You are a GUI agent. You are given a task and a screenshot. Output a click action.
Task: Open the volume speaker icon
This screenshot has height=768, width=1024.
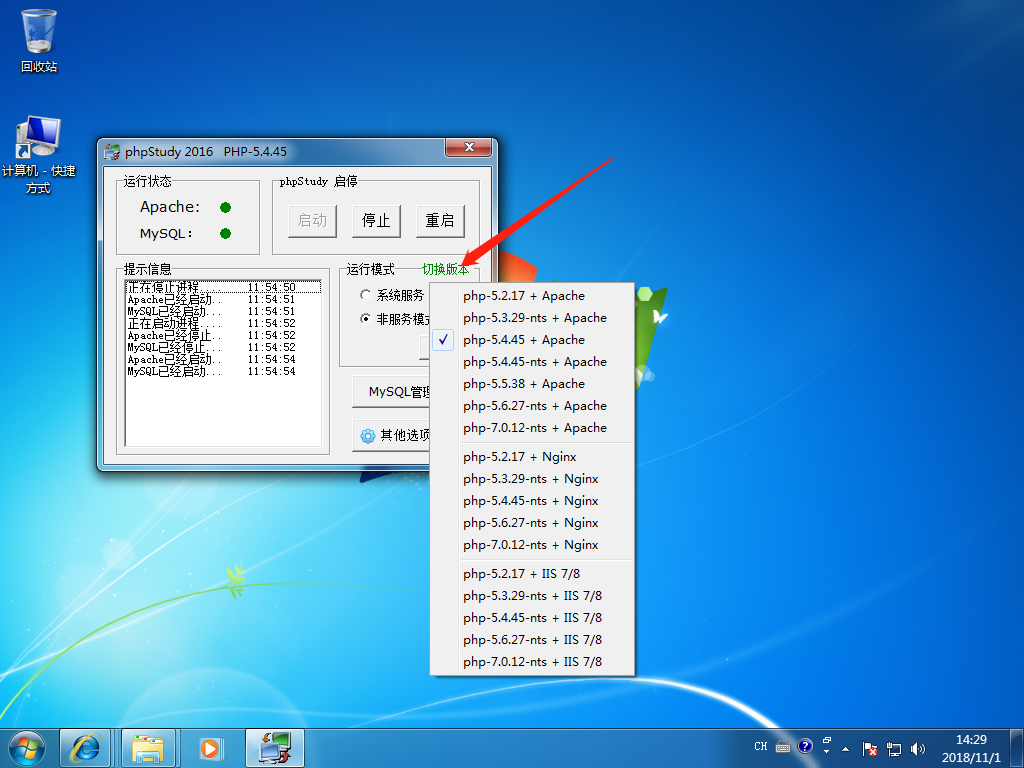(x=918, y=748)
